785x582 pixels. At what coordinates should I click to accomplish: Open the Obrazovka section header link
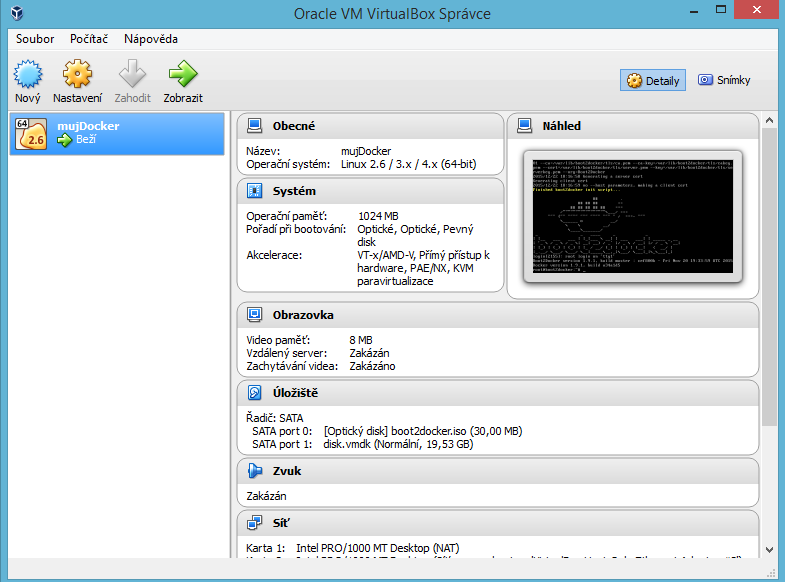303,315
